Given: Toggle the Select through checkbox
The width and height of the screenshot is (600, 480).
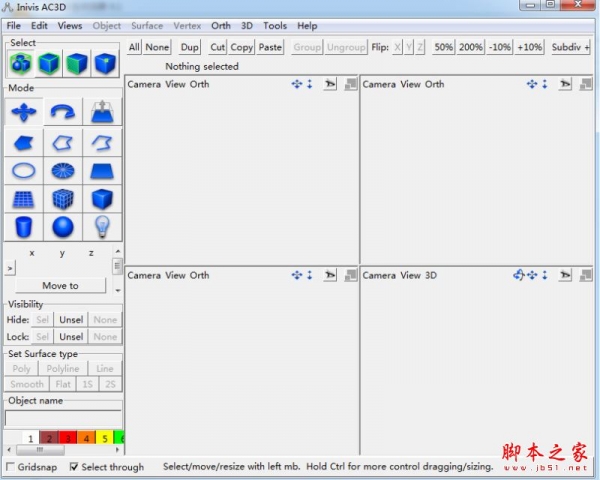Looking at the screenshot, I should coord(74,467).
